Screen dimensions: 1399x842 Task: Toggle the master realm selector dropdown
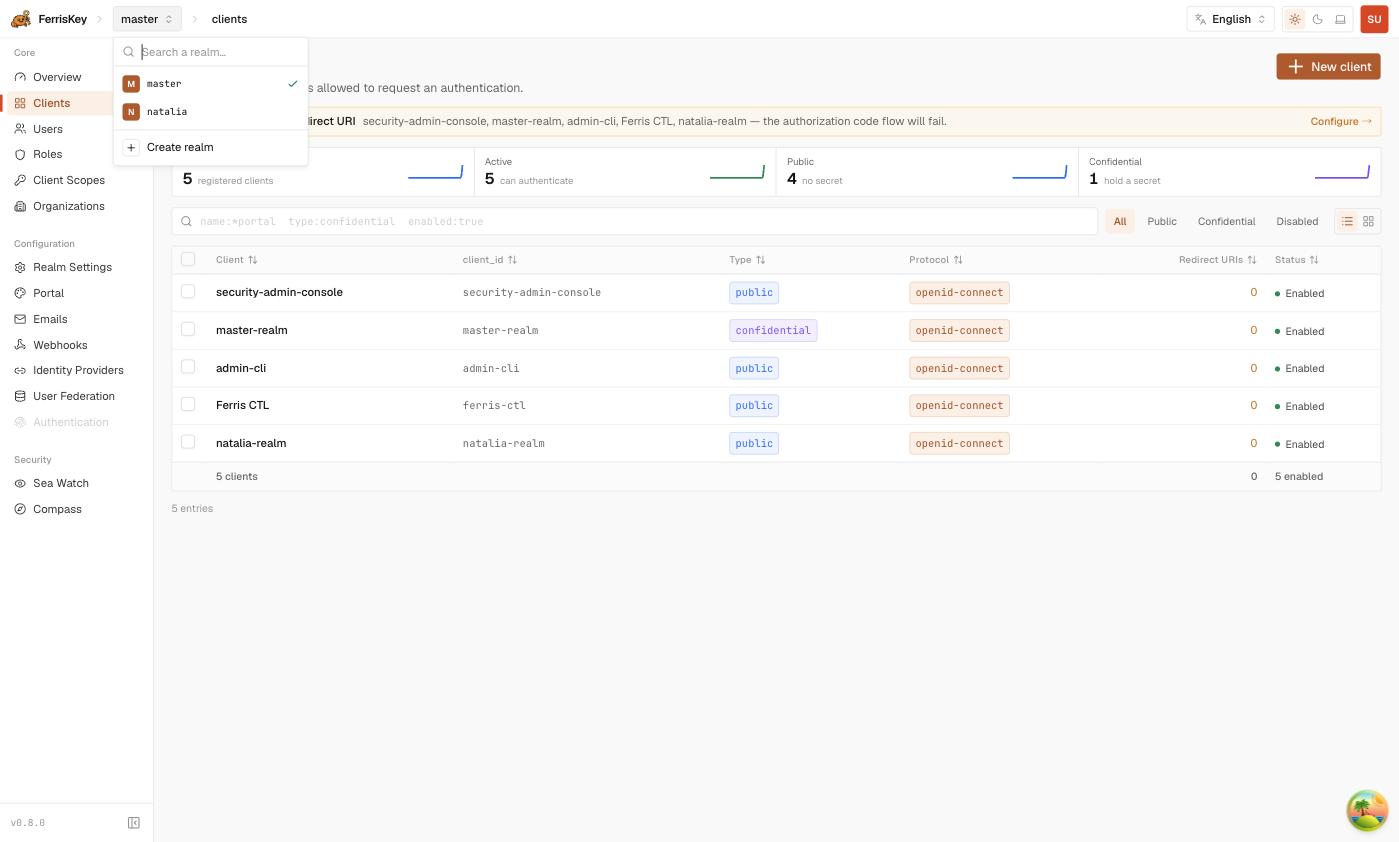click(x=147, y=19)
